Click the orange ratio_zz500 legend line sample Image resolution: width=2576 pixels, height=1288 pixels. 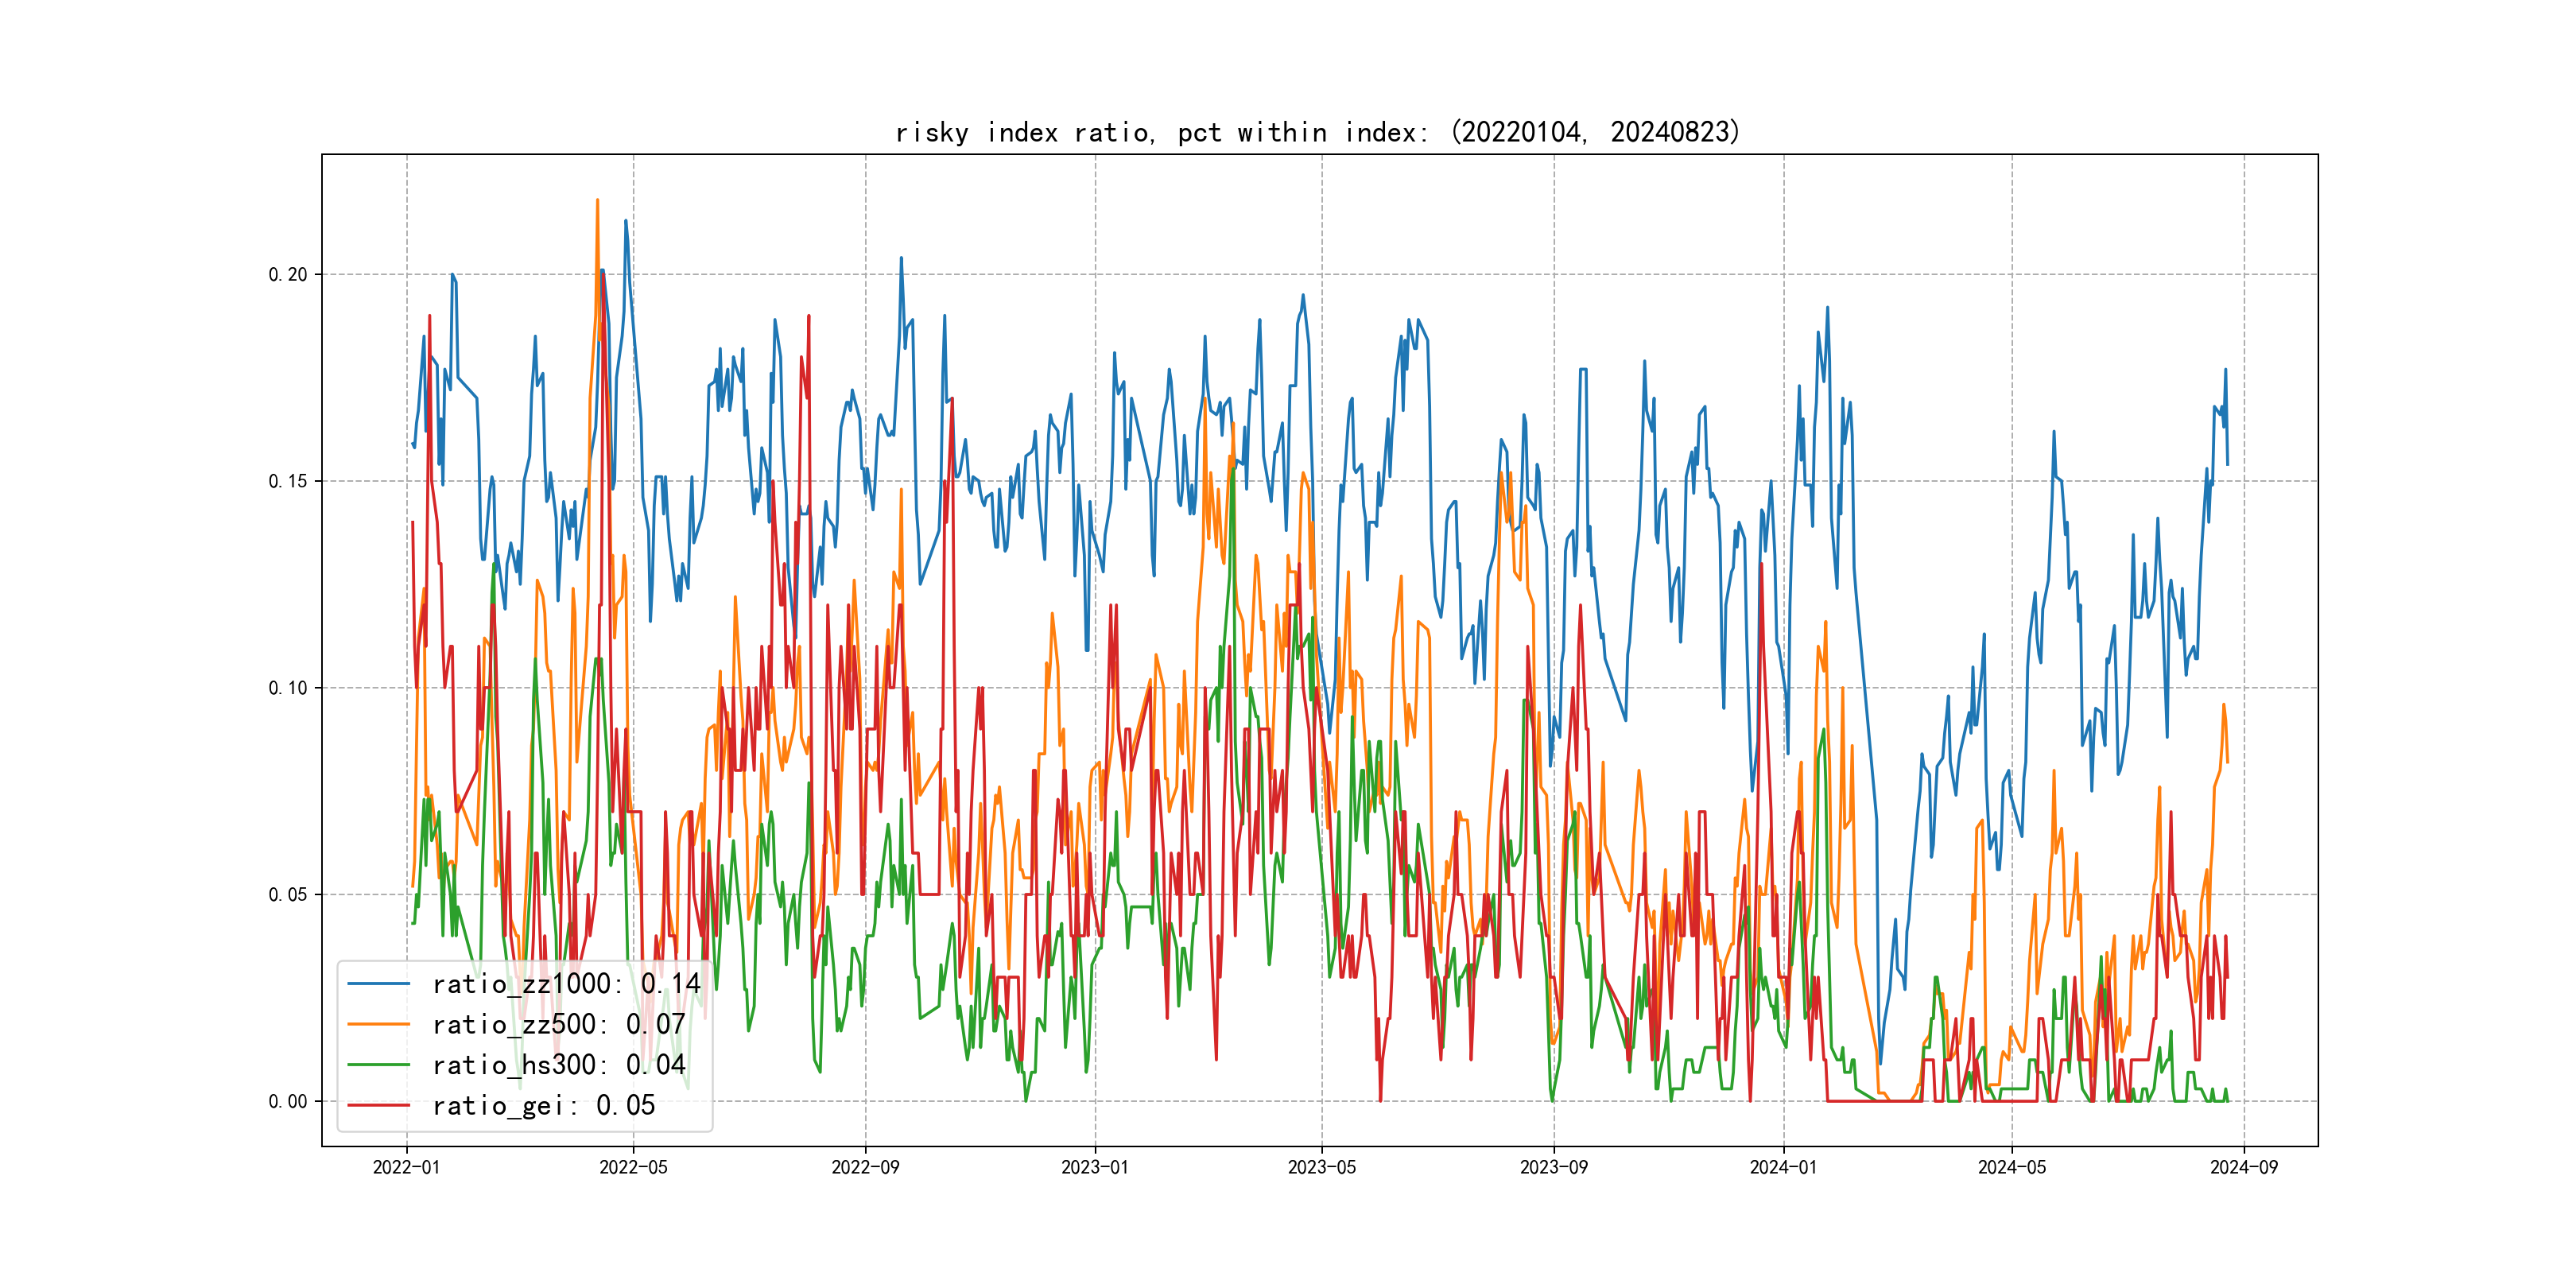(378, 1024)
